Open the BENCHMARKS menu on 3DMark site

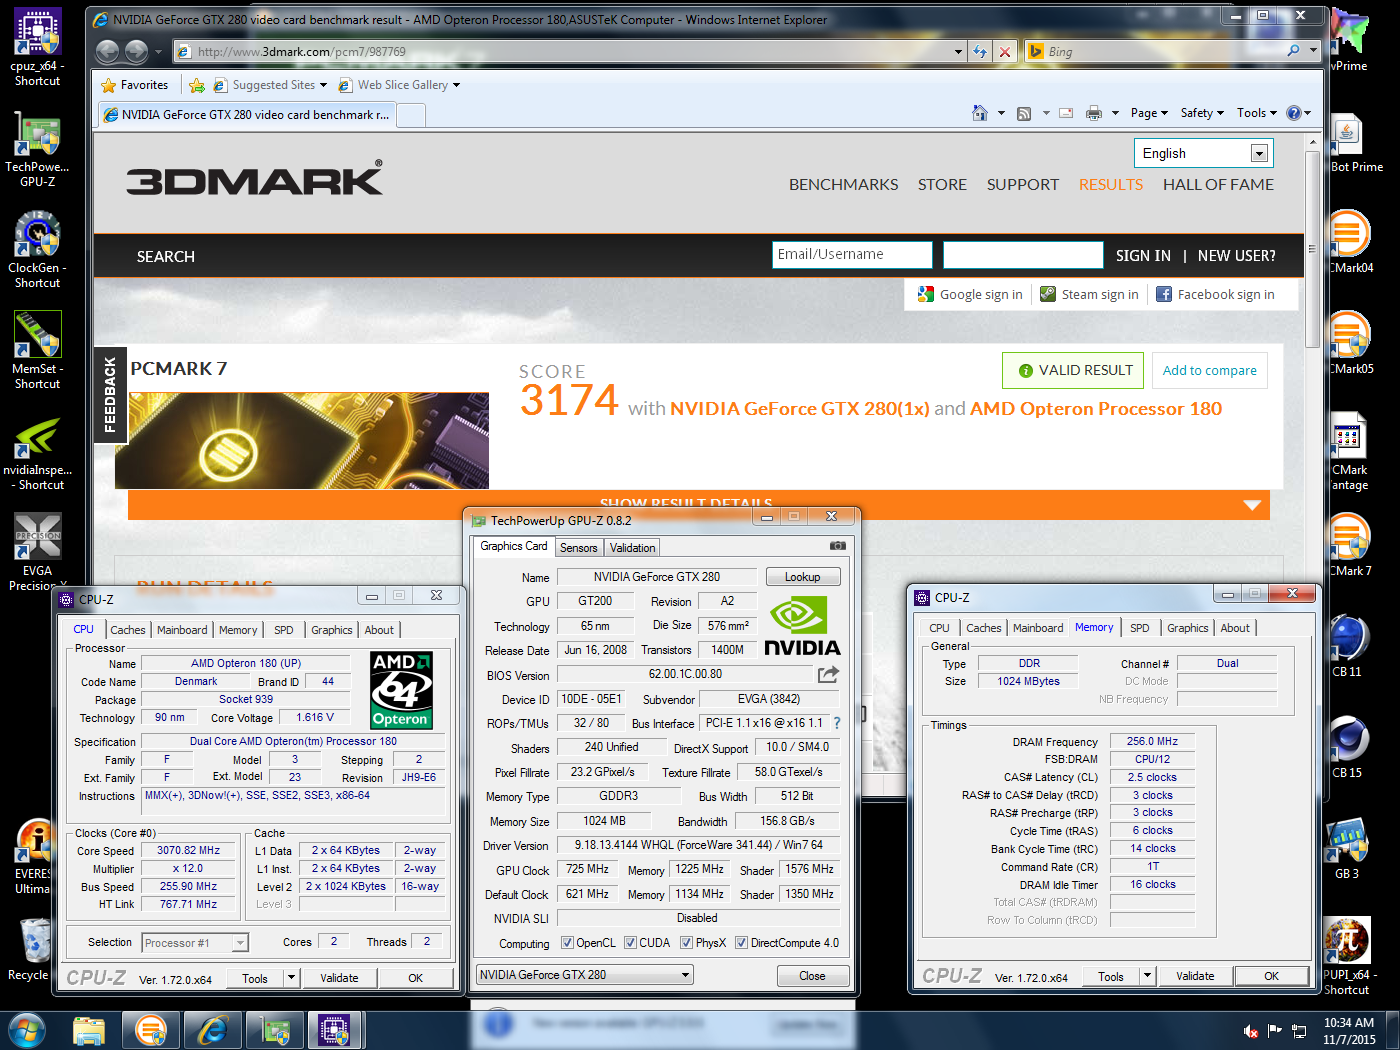[x=844, y=185]
